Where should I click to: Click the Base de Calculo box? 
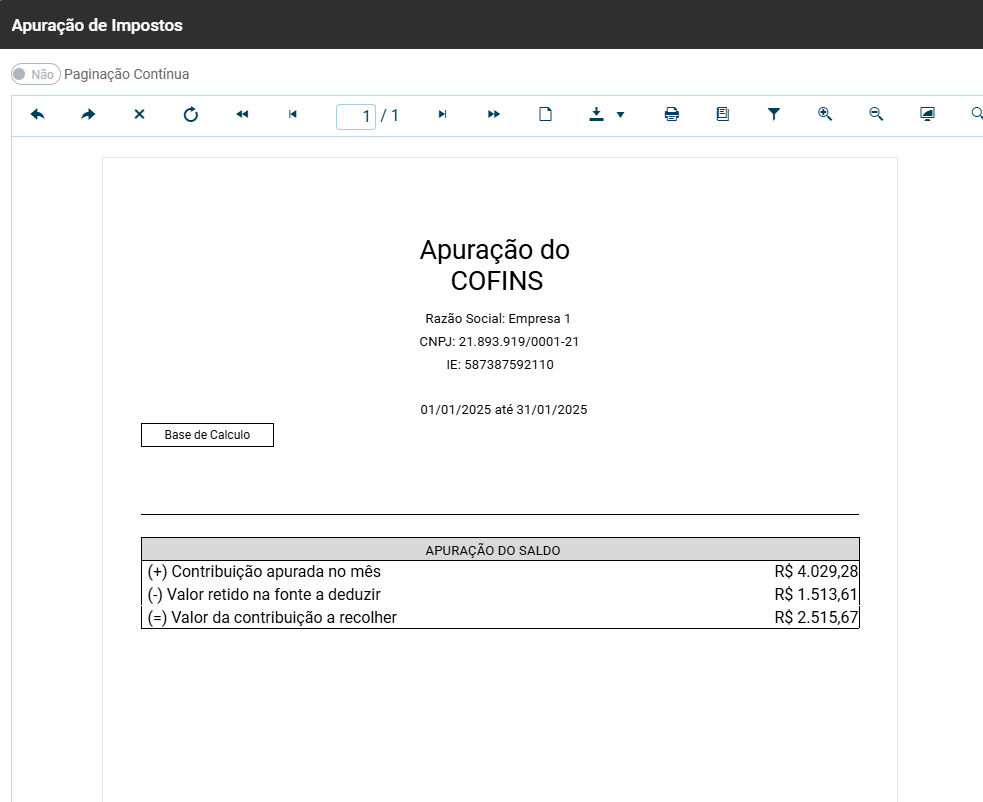(207, 435)
